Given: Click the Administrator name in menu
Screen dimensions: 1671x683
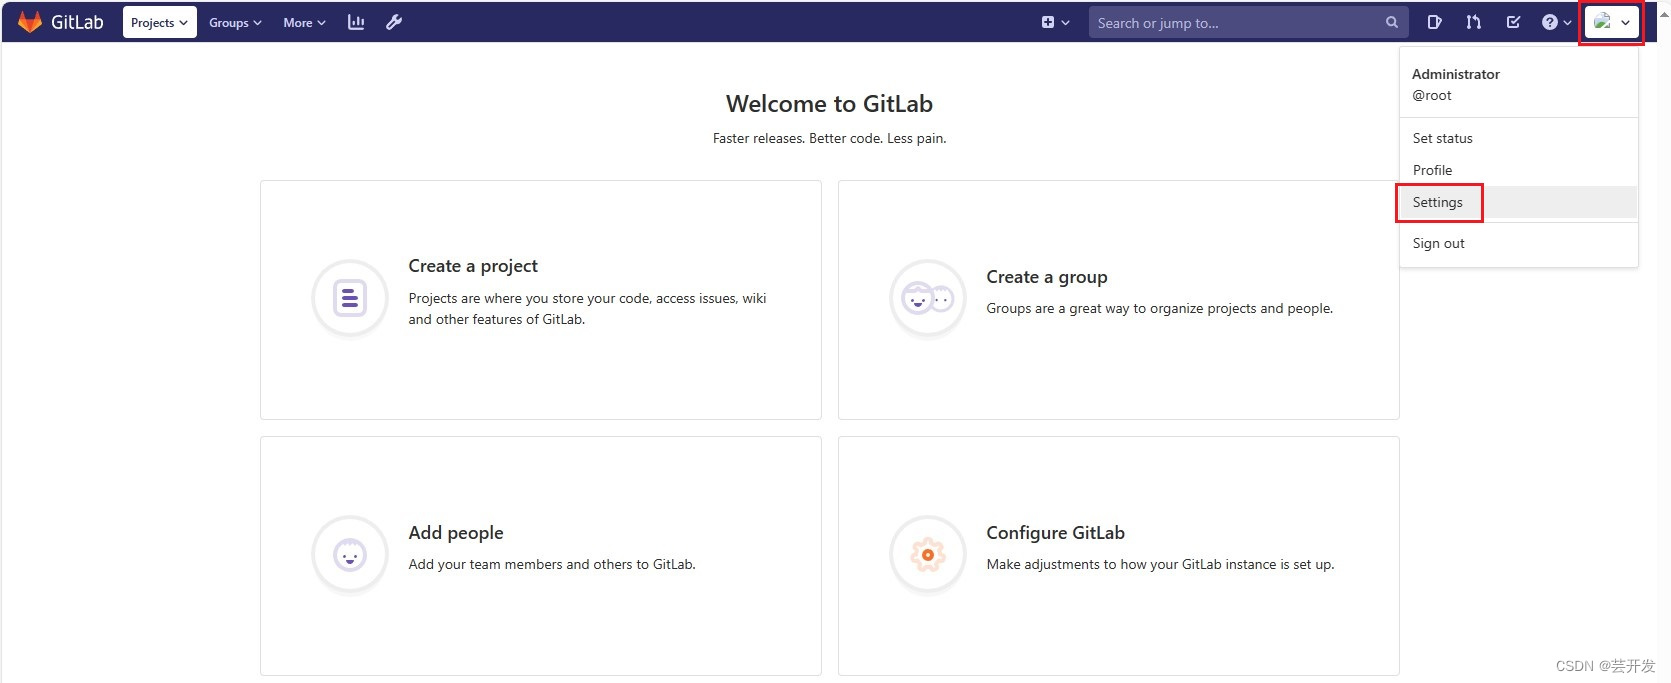Looking at the screenshot, I should coord(1455,74).
